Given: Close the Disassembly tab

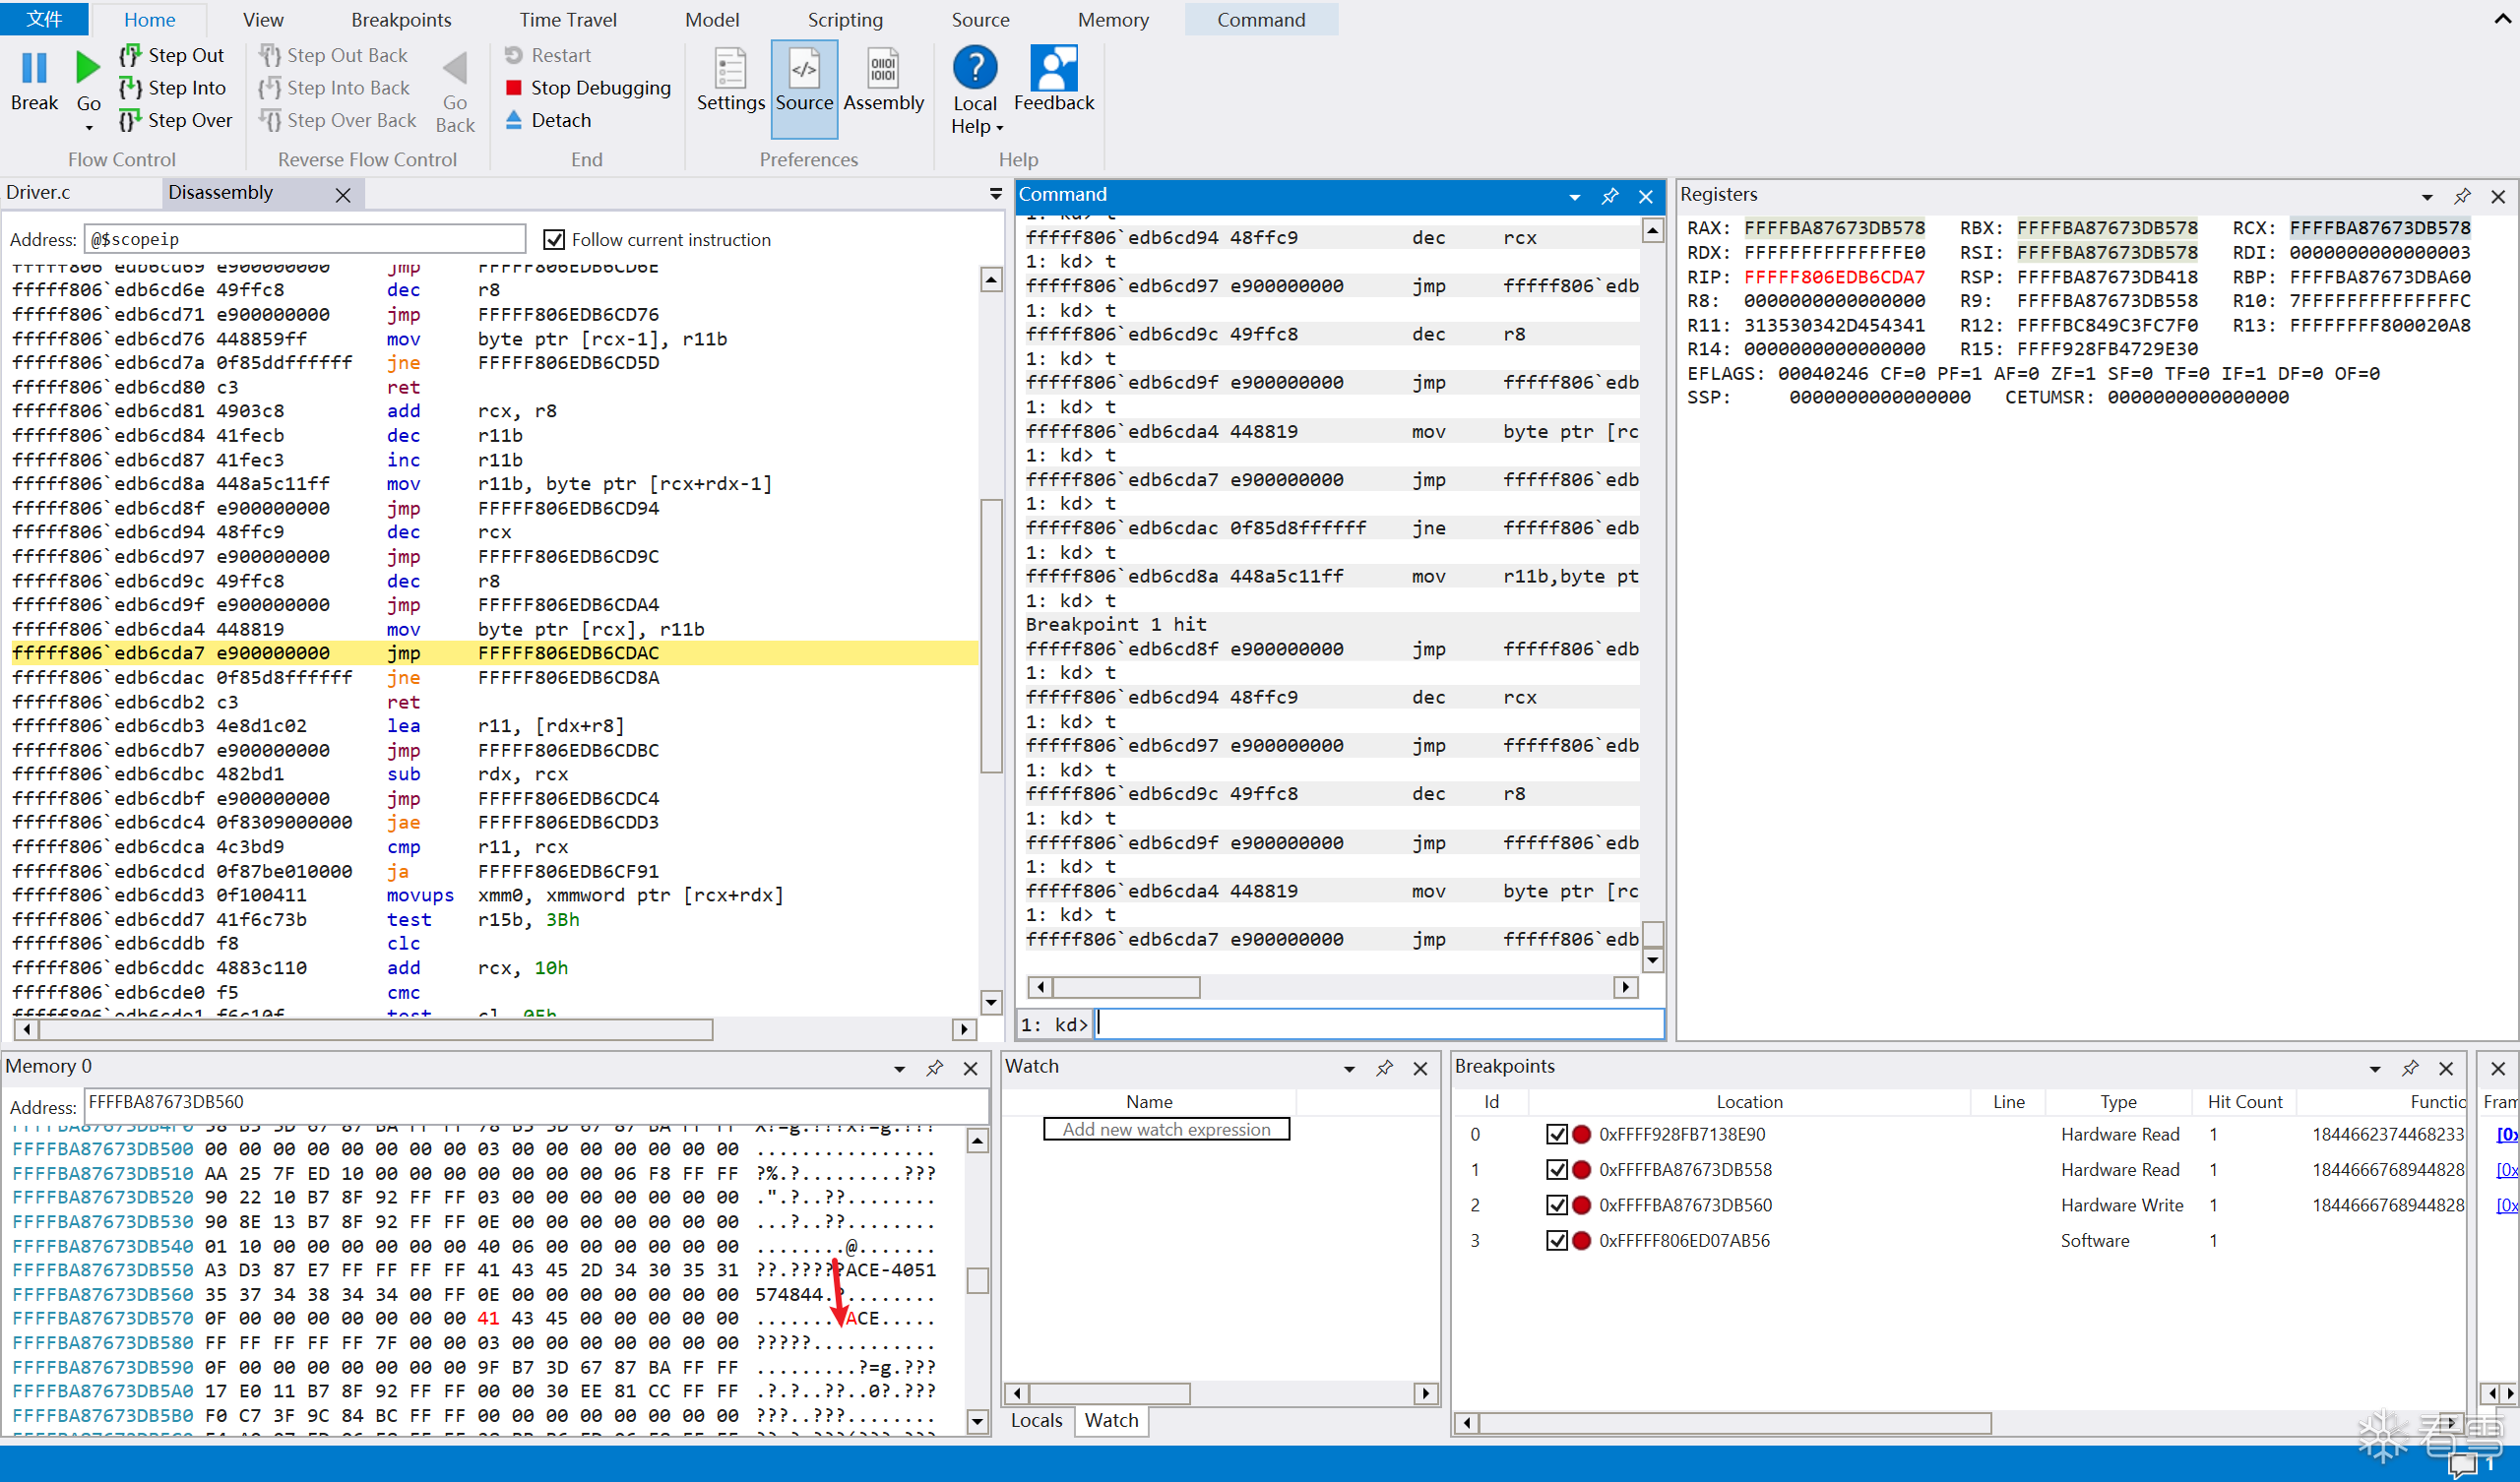Looking at the screenshot, I should 343,195.
